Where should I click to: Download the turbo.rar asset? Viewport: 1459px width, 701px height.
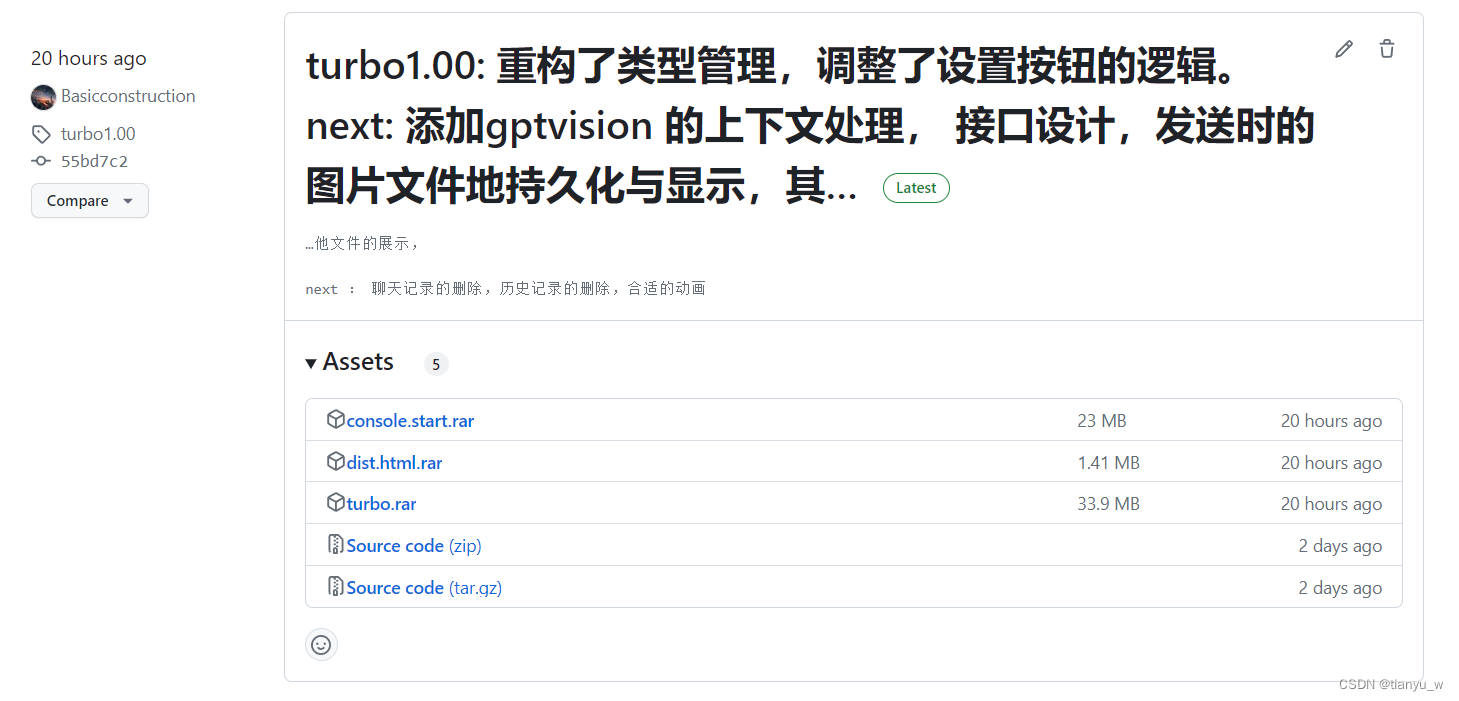pyautogui.click(x=380, y=502)
